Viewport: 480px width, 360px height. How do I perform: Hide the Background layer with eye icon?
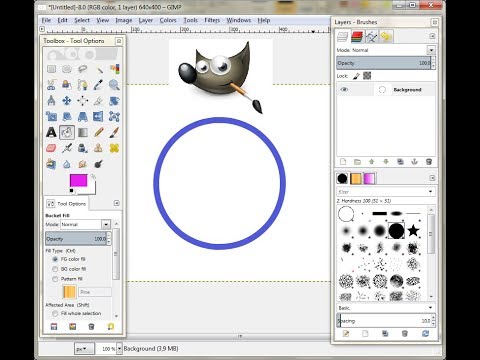345,90
